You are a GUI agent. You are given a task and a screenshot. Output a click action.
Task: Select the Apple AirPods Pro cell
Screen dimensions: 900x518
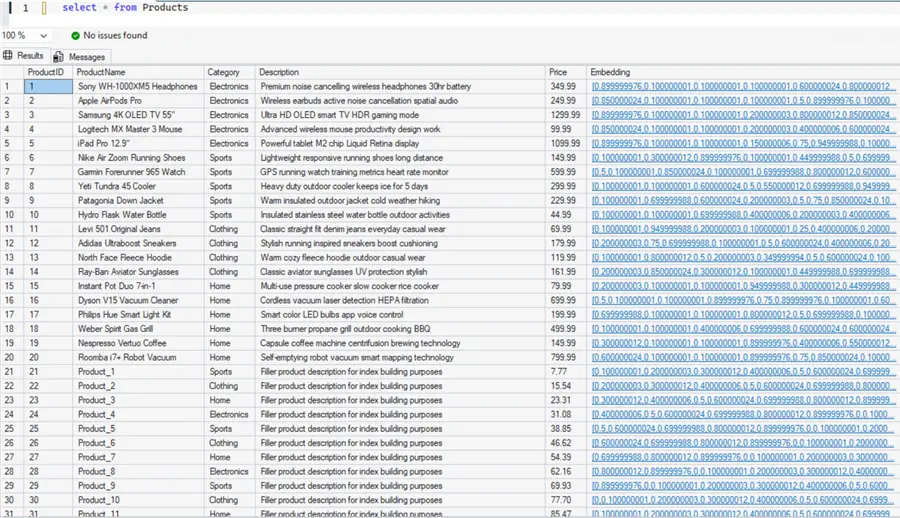coord(138,101)
